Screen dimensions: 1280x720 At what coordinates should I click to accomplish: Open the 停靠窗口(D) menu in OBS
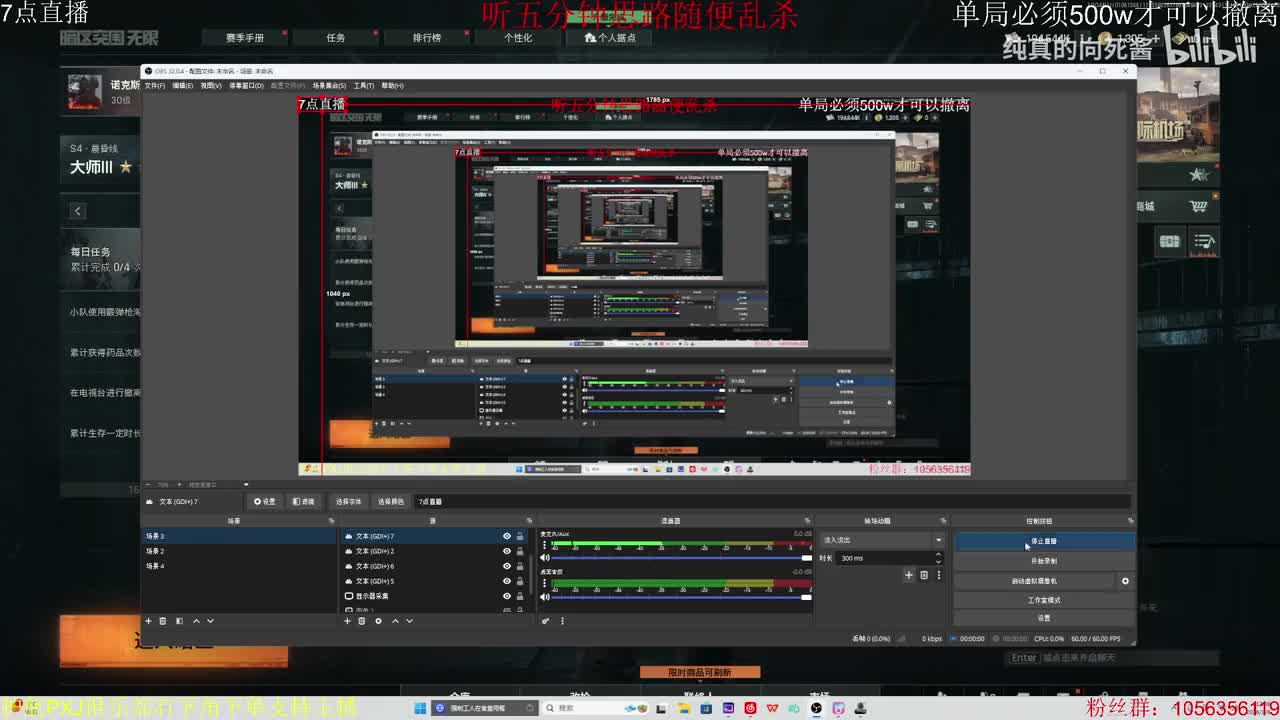click(x=247, y=86)
